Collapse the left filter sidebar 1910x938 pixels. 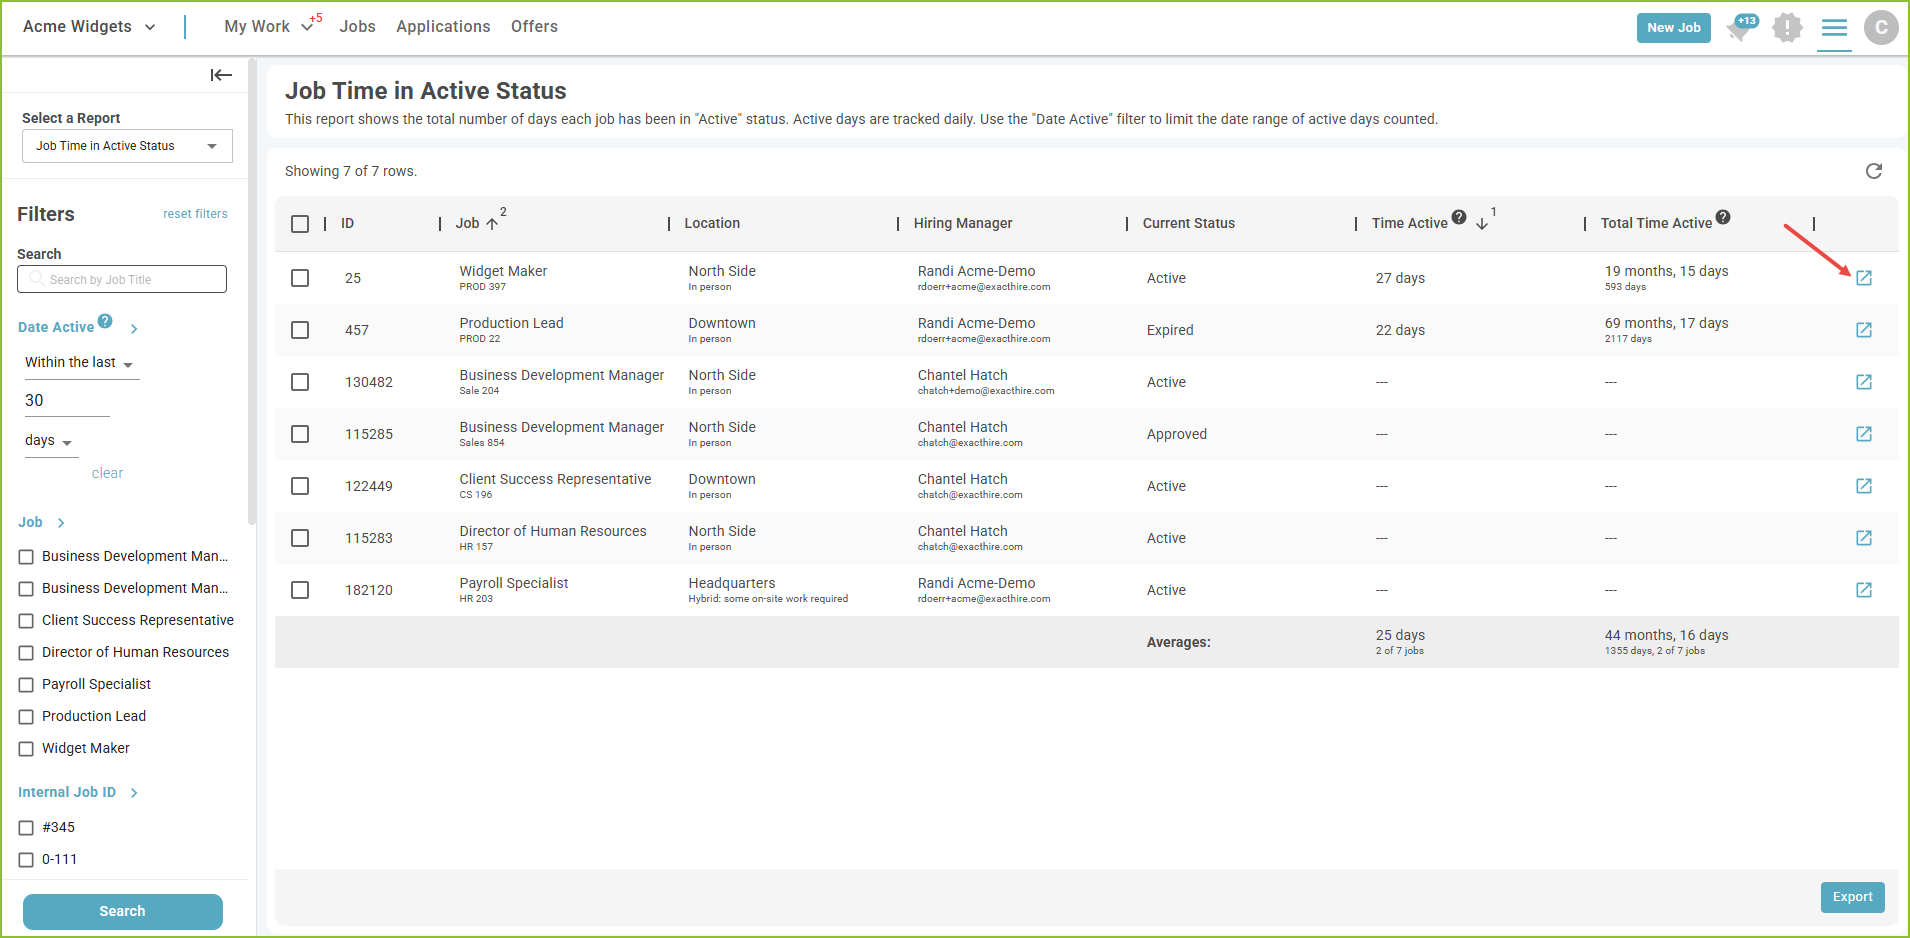221,75
